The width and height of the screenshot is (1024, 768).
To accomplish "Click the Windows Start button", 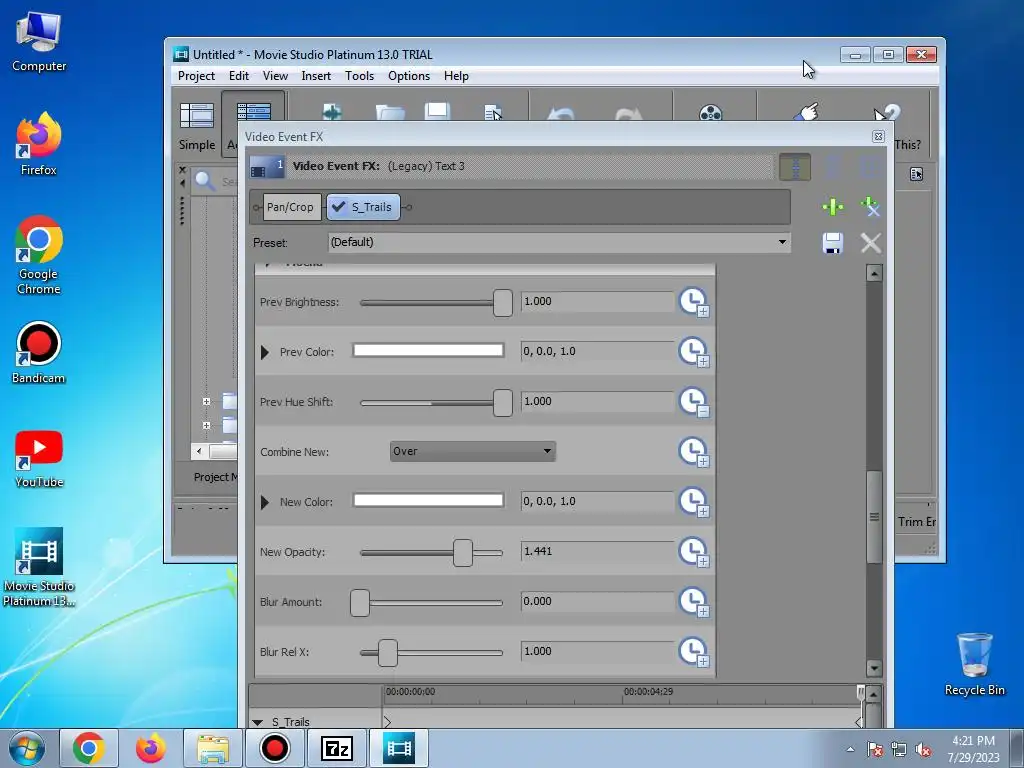I will (x=27, y=748).
